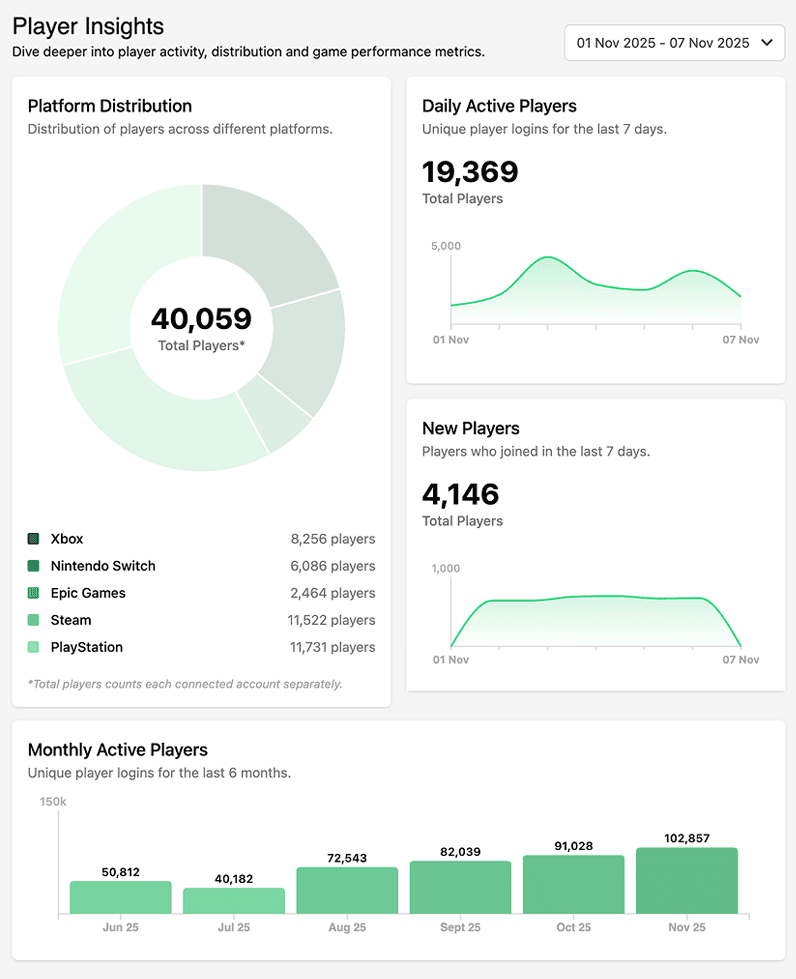The image size is (796, 979).
Task: Click the Sept 25 bar showing 82,039
Action: coord(460,887)
